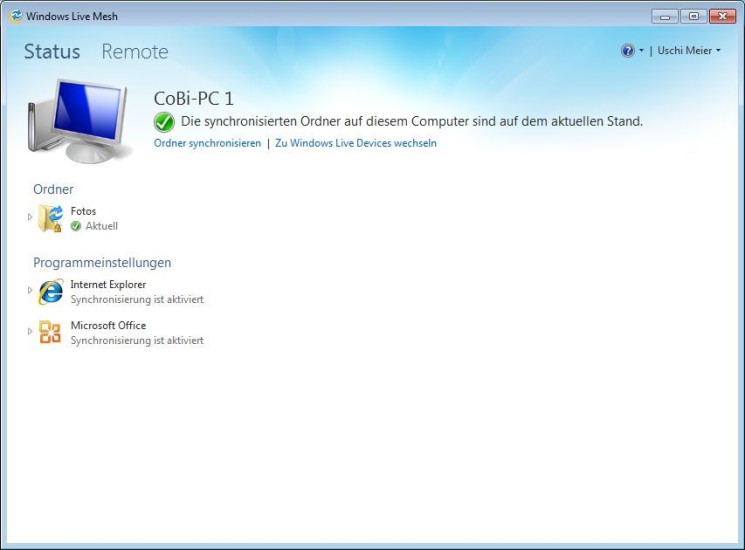The image size is (745, 550).
Task: Click the blue help question mark icon
Action: (x=628, y=50)
